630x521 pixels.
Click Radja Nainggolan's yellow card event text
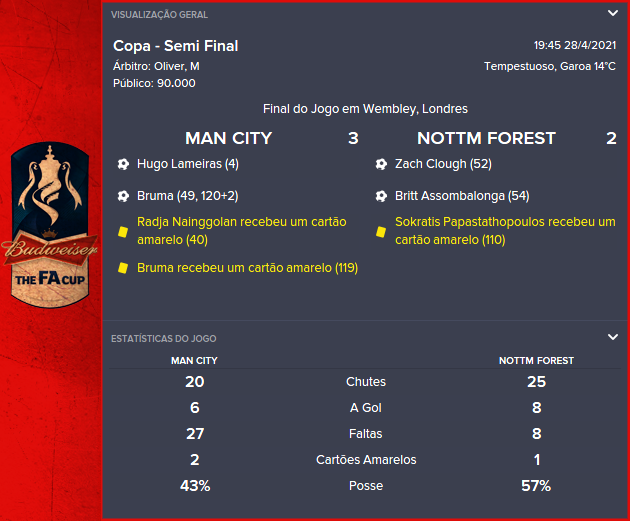(x=242, y=231)
